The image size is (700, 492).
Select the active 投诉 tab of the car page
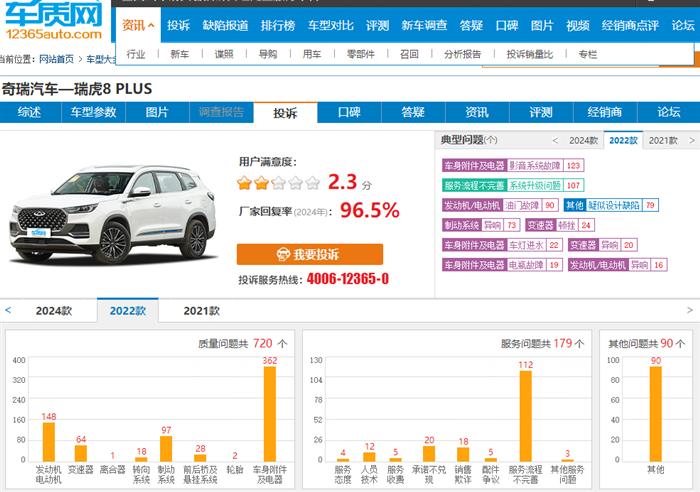[x=285, y=113]
